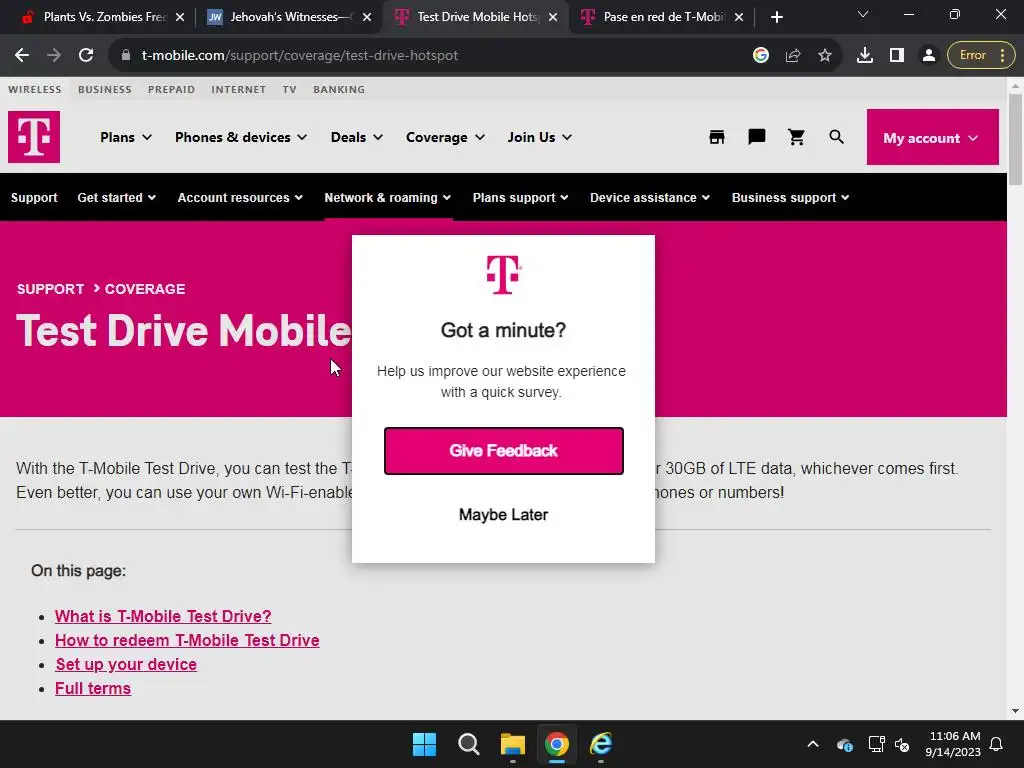The width and height of the screenshot is (1024, 768).
Task: Select WIRELESS in top bar
Action: (x=35, y=89)
